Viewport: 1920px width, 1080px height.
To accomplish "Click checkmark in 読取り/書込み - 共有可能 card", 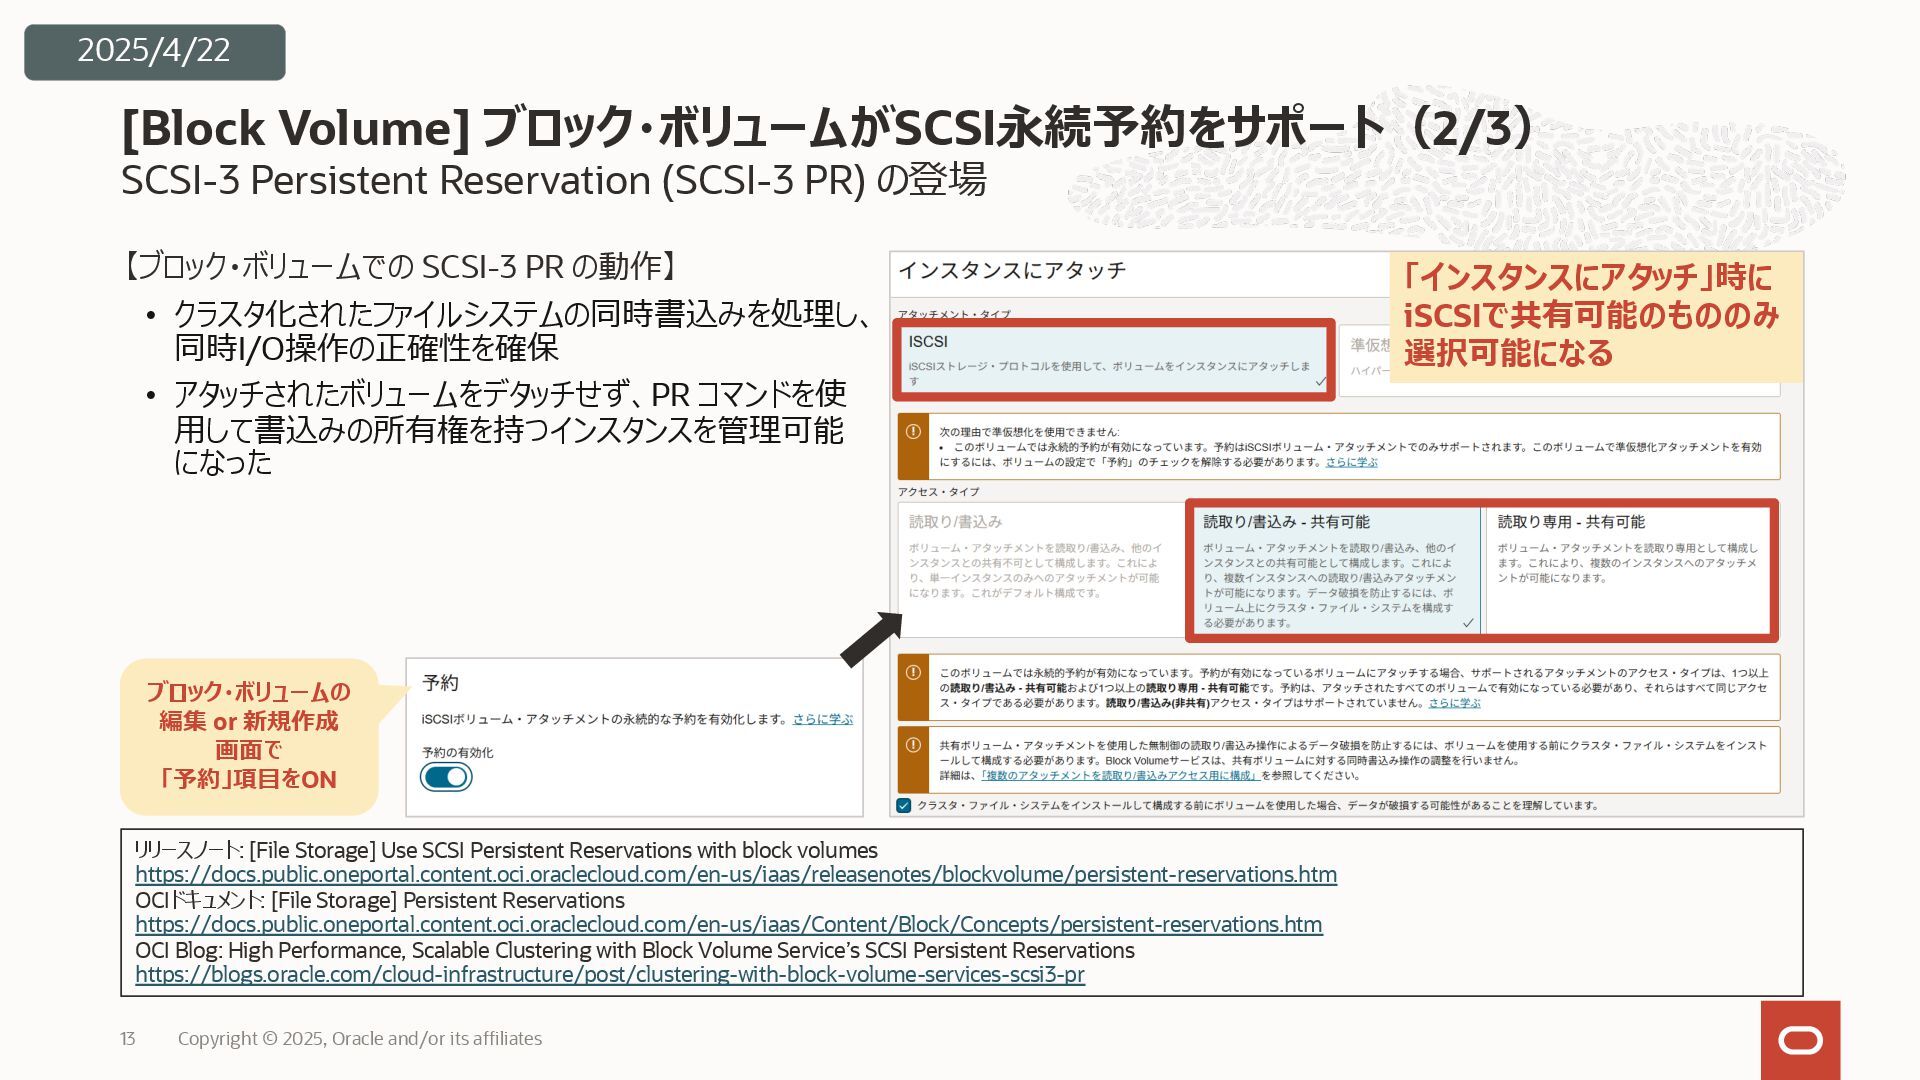I will (1467, 623).
